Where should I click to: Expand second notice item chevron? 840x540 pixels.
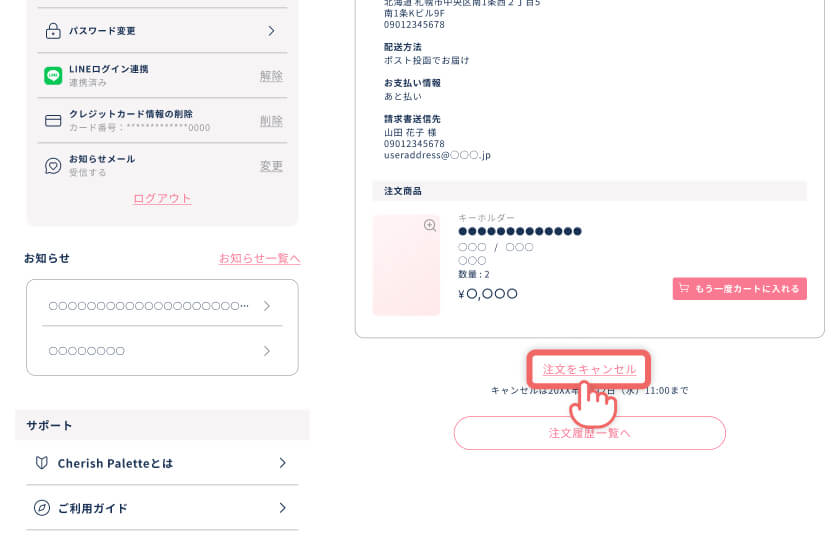click(267, 351)
